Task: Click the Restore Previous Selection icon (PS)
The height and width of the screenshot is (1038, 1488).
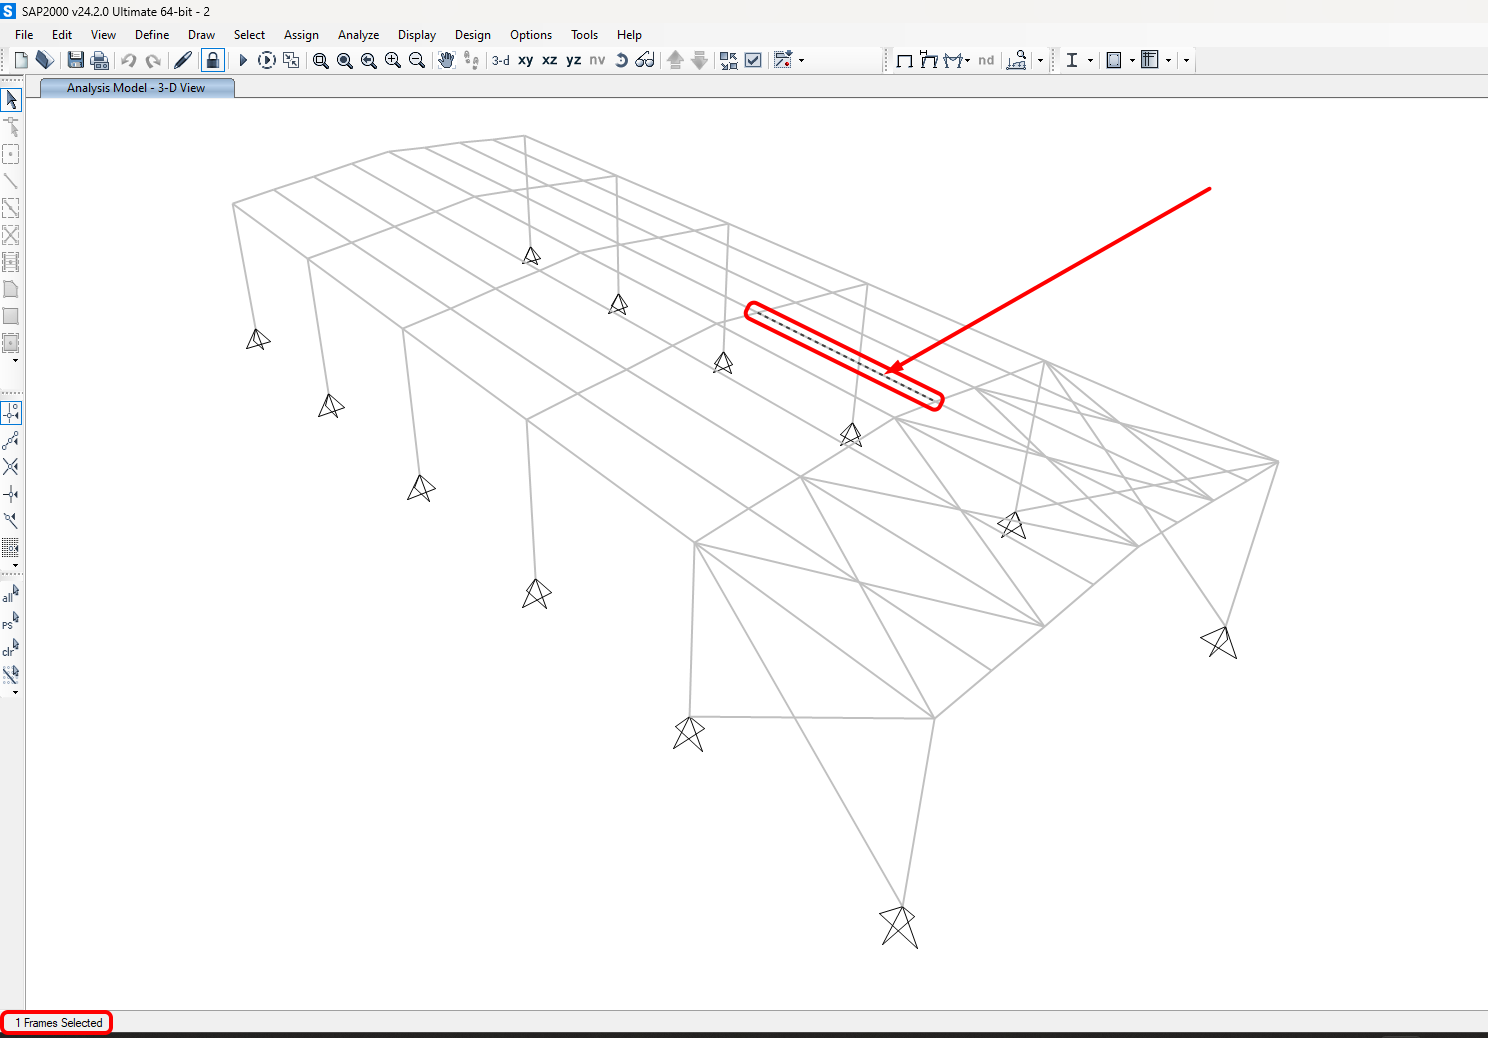Action: click(10, 621)
